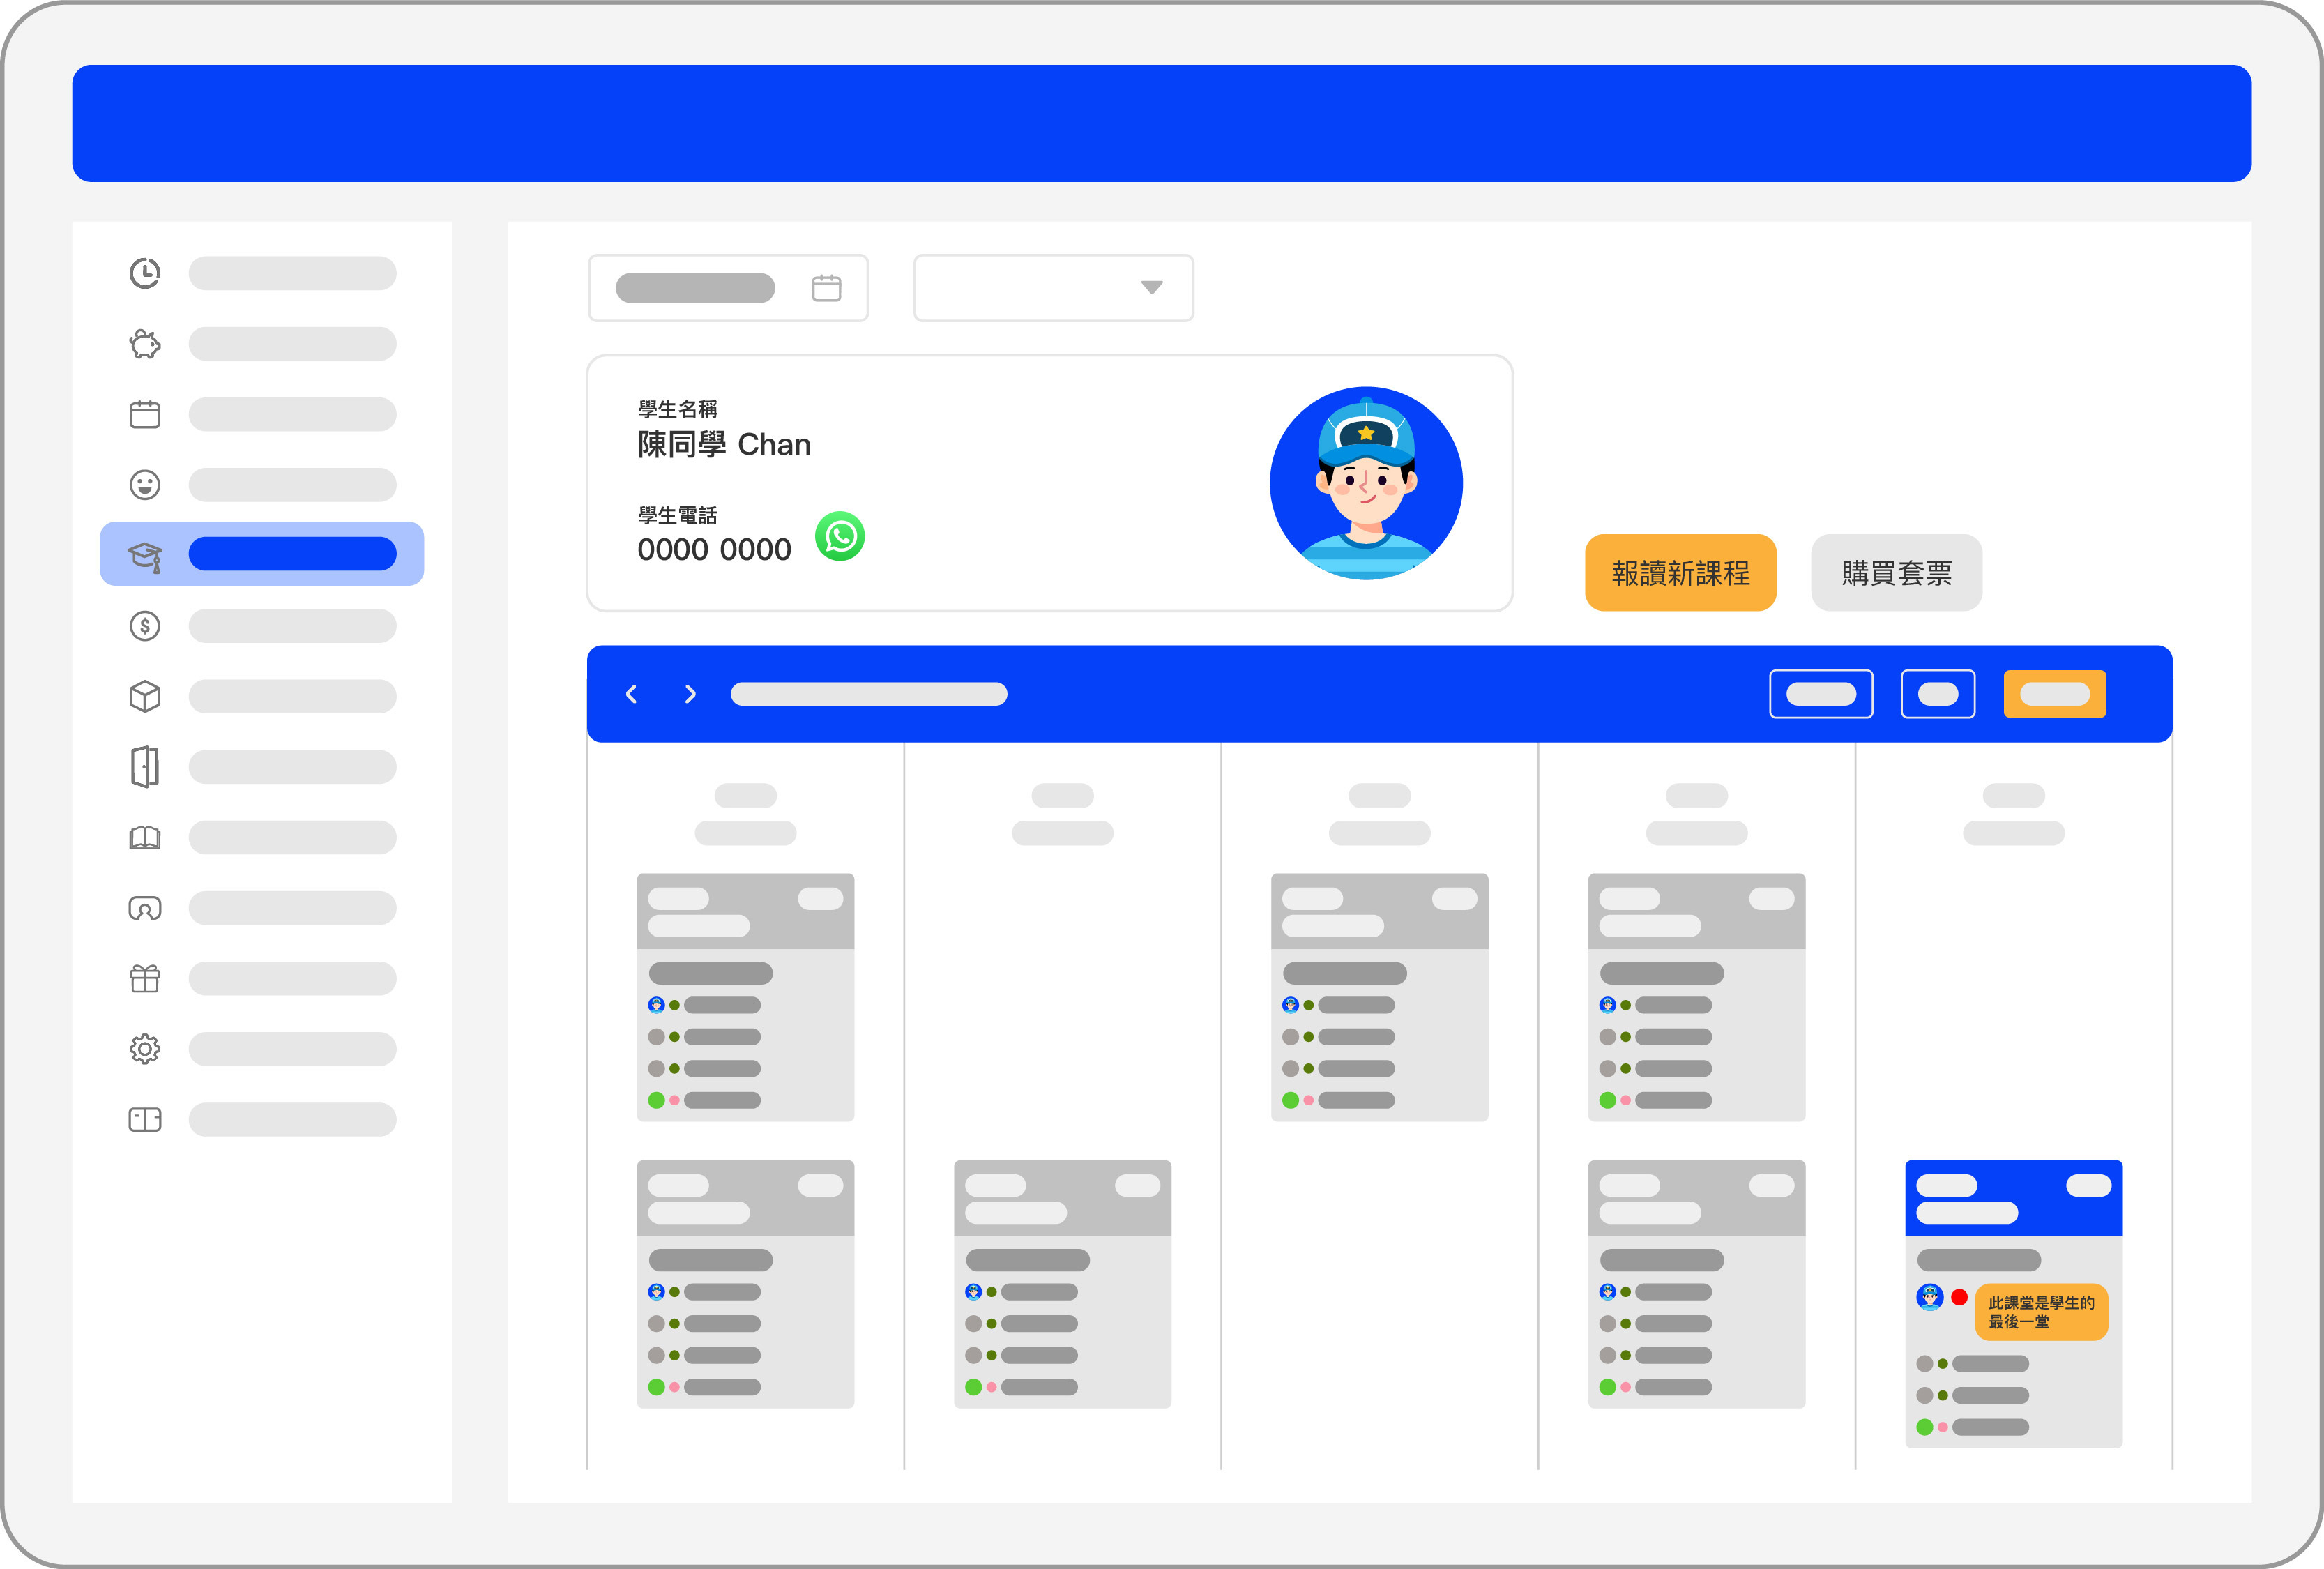Expand the empty dropdown next to date field
Image resolution: width=2324 pixels, height=1569 pixels.
[1053, 288]
